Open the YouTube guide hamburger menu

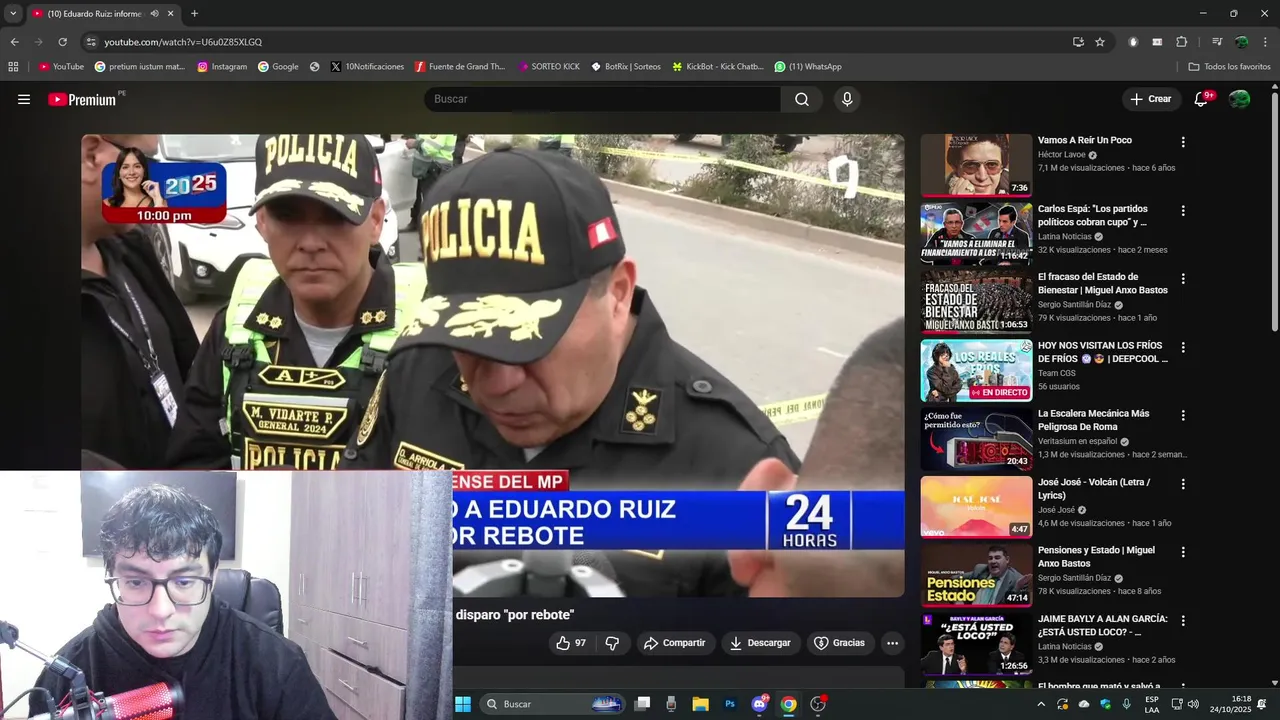(24, 99)
